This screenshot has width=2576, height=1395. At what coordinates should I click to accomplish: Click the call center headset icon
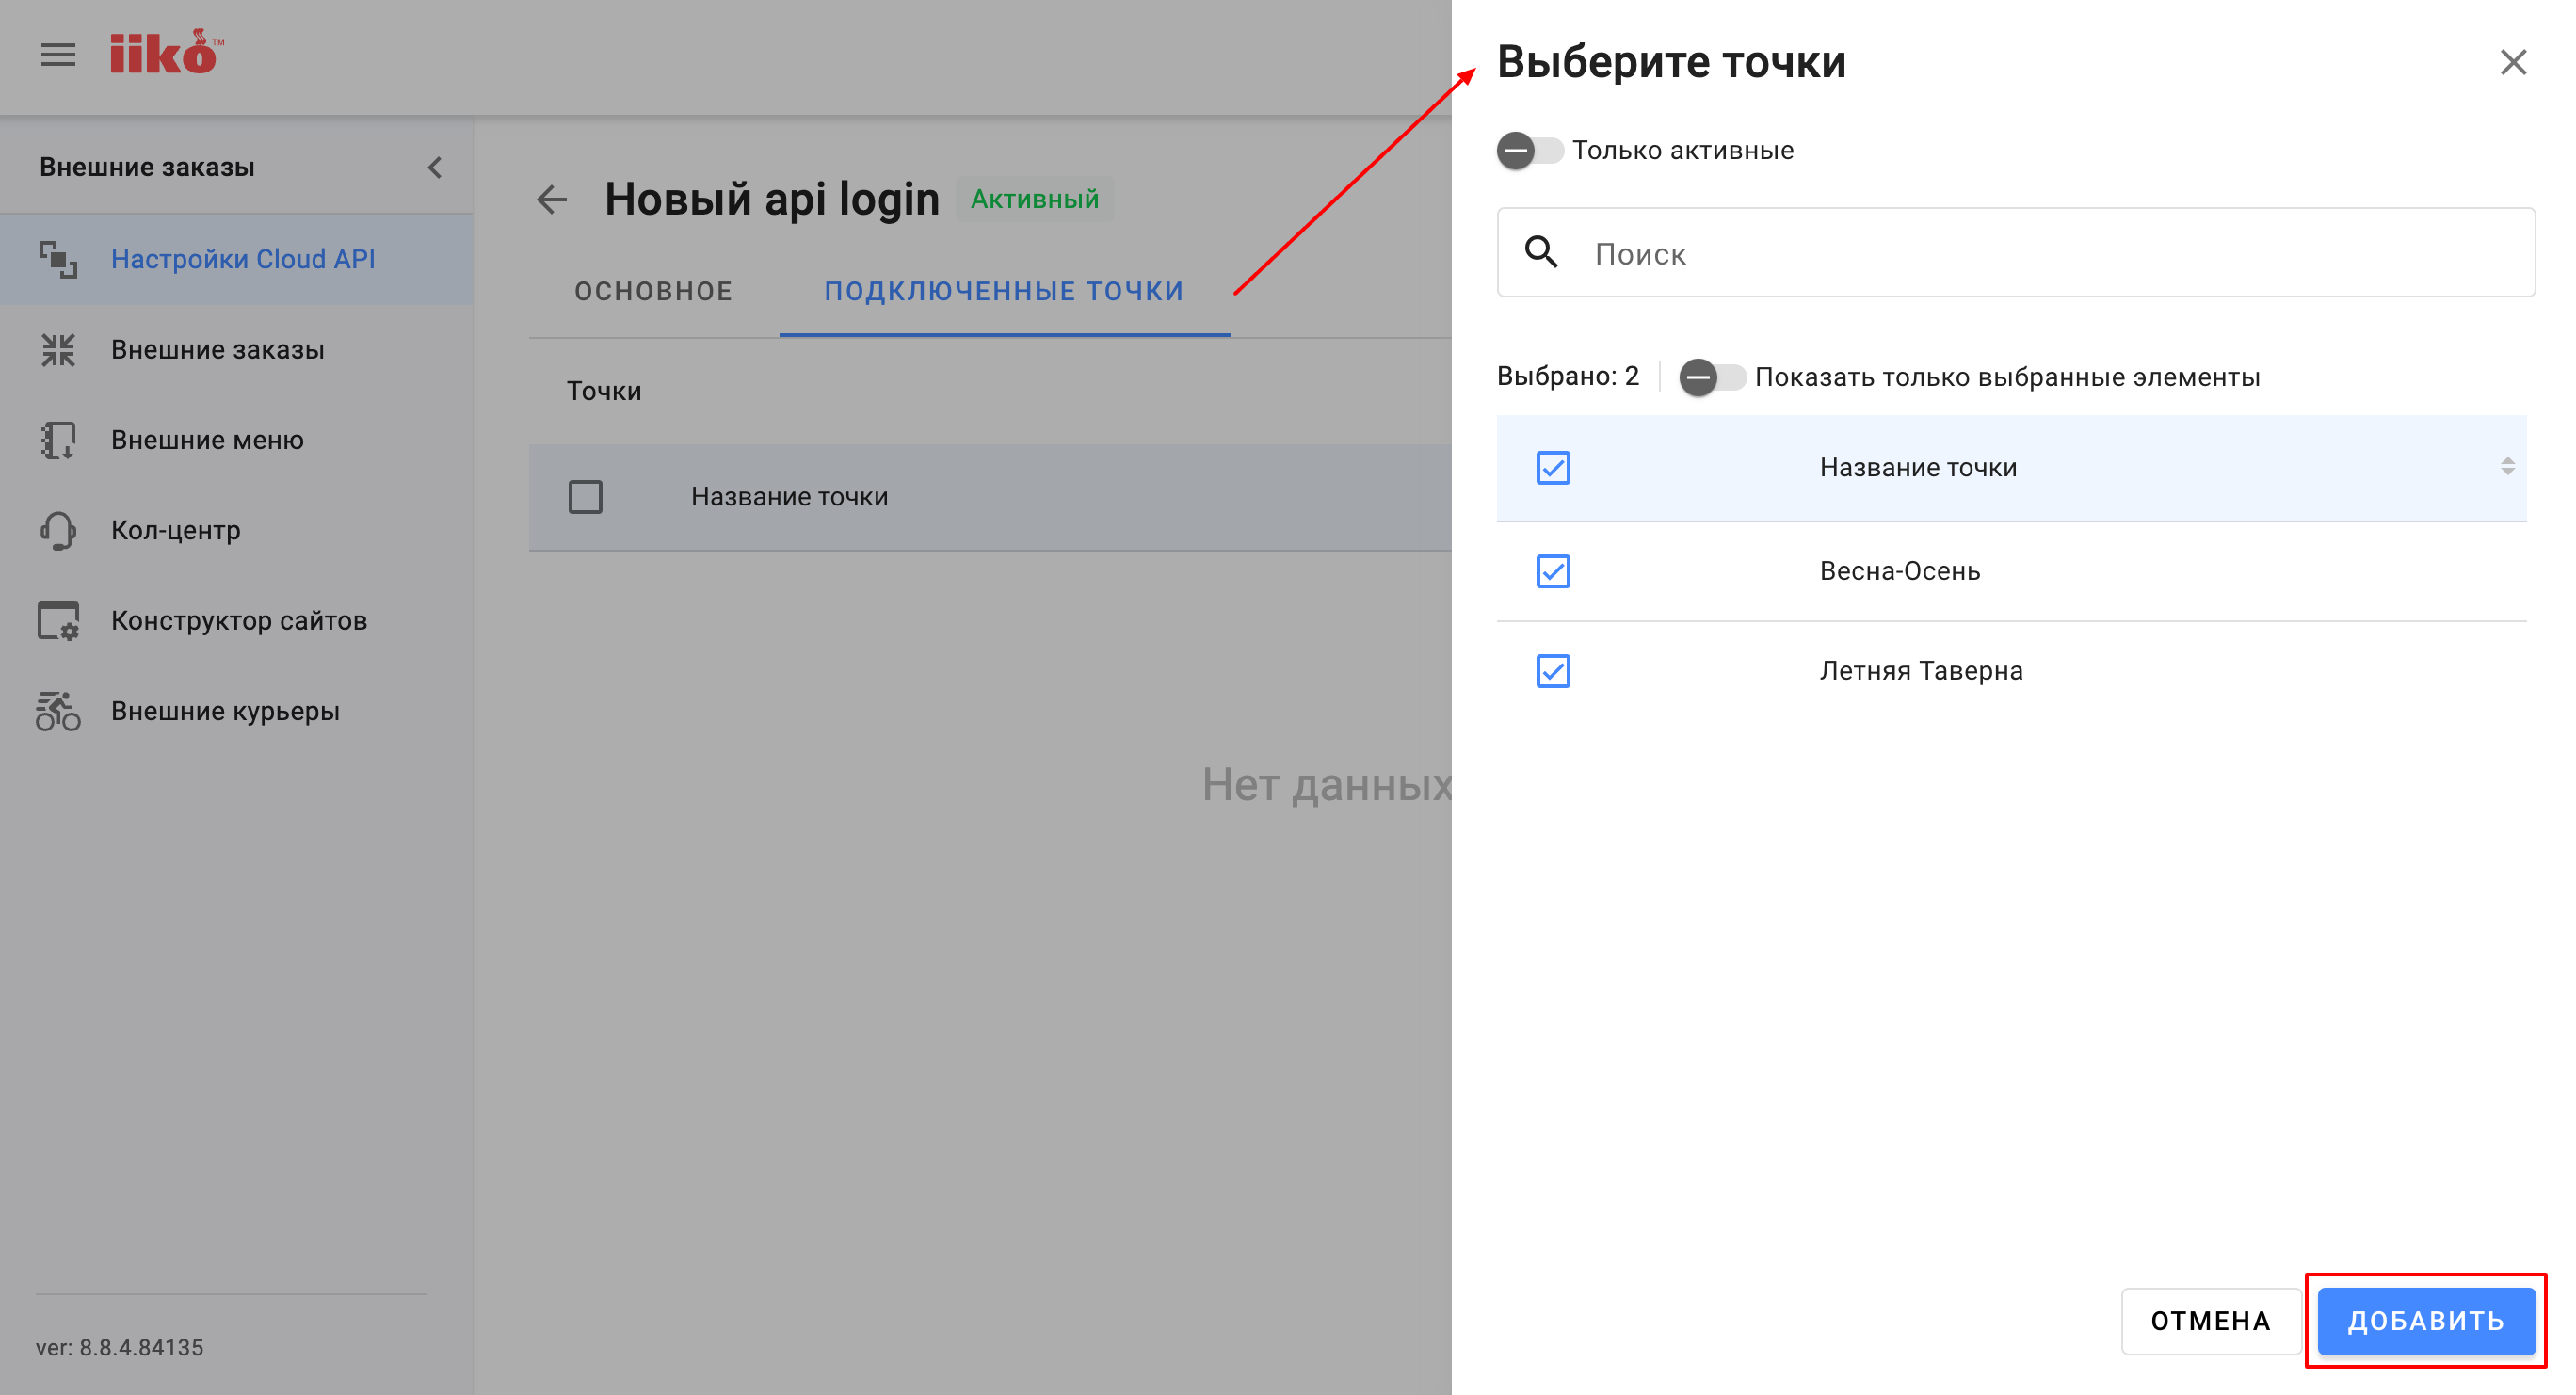point(58,530)
